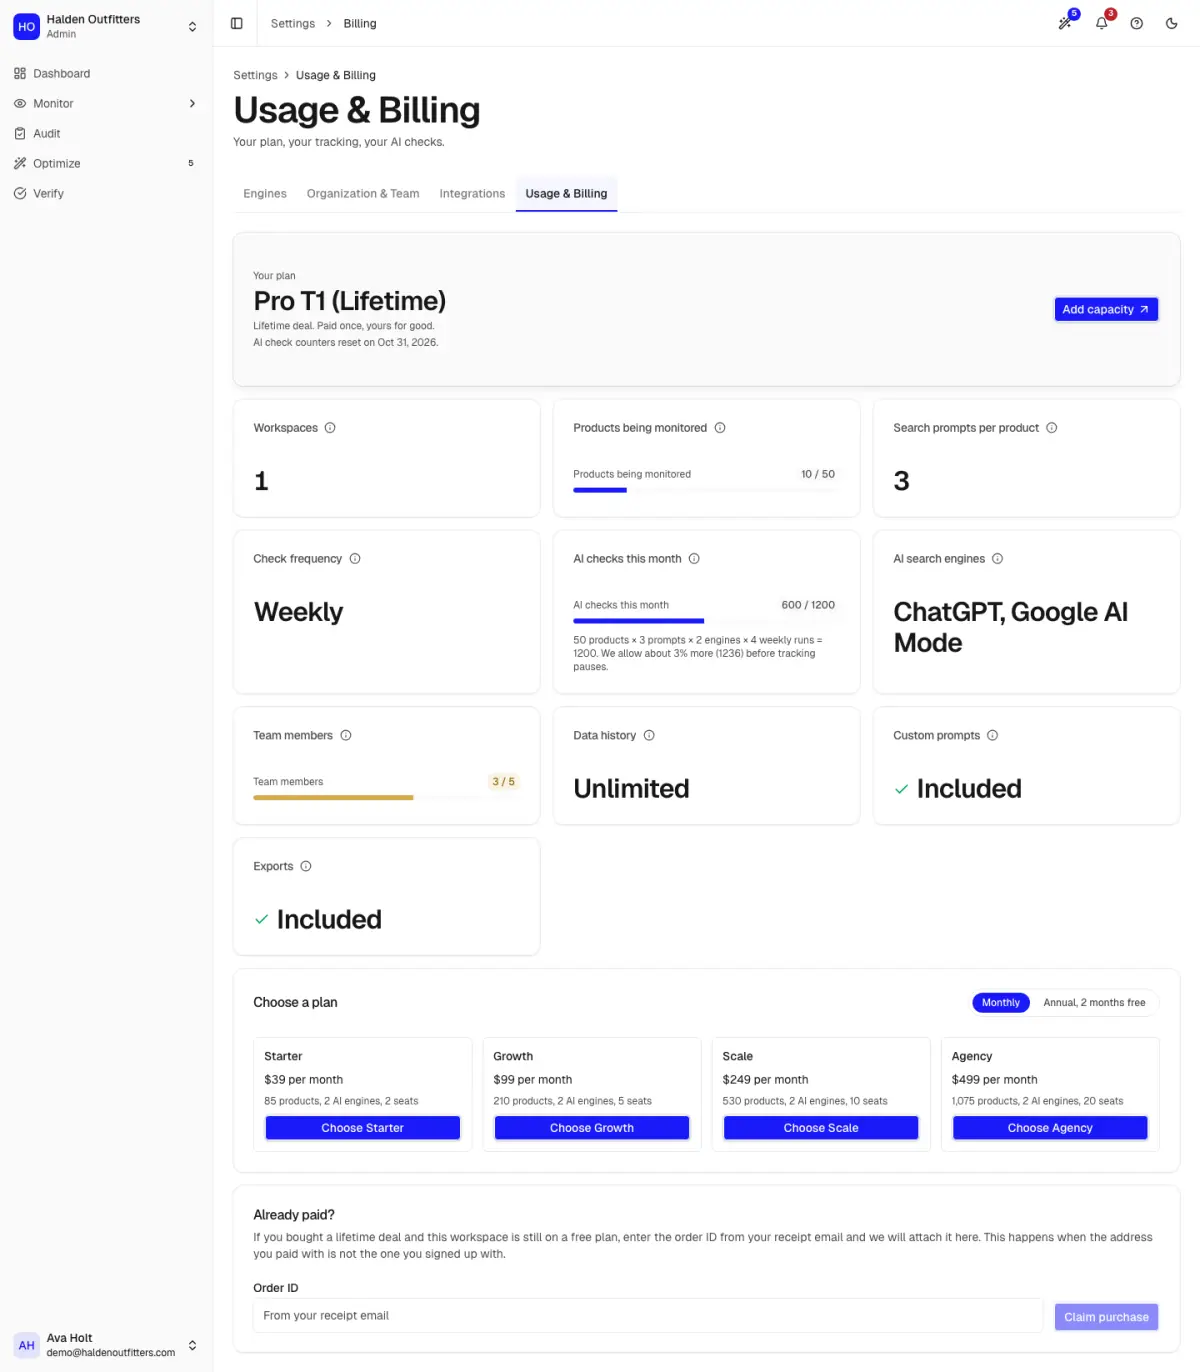This screenshot has width=1200, height=1372.
Task: Click the 3 / 5 team members badge
Action: pyautogui.click(x=503, y=782)
